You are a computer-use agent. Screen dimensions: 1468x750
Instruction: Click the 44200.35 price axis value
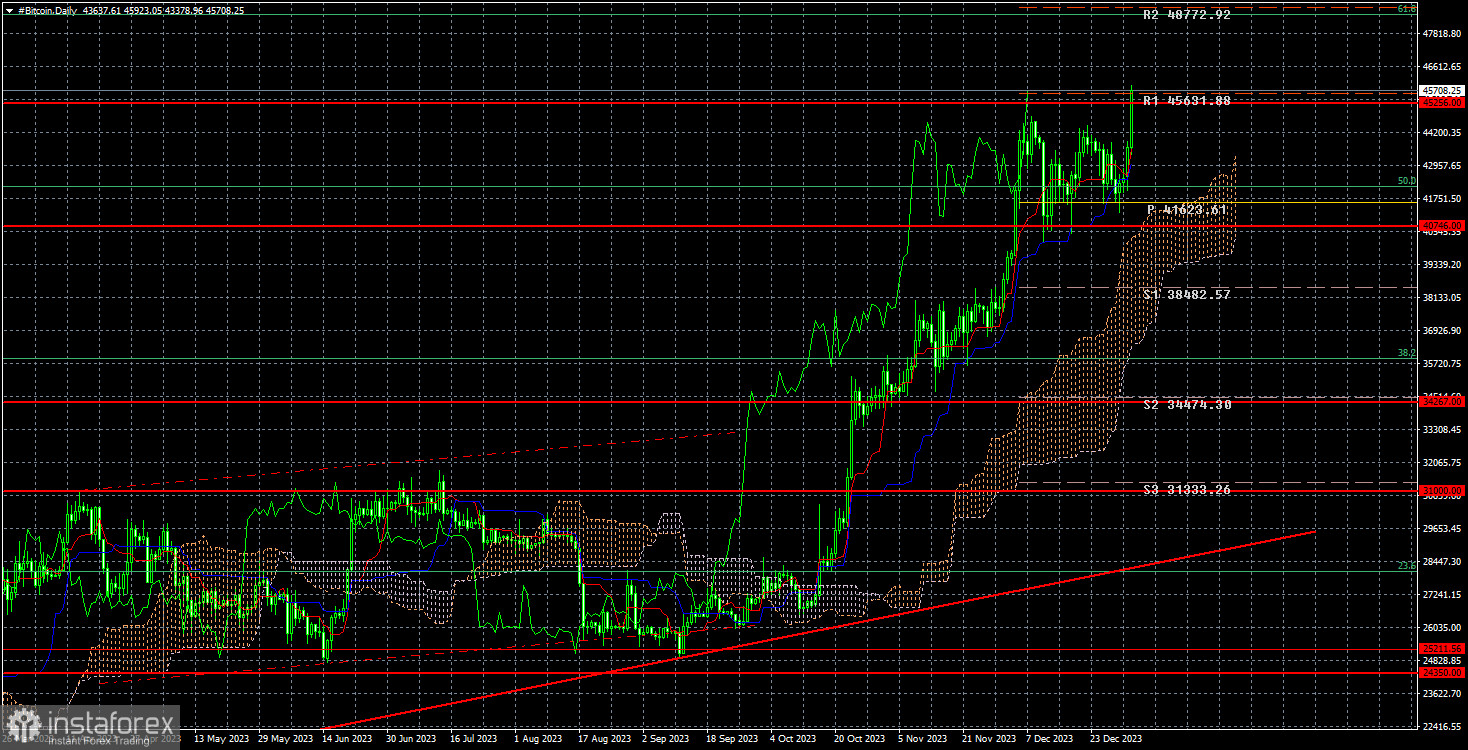pyautogui.click(x=1442, y=133)
